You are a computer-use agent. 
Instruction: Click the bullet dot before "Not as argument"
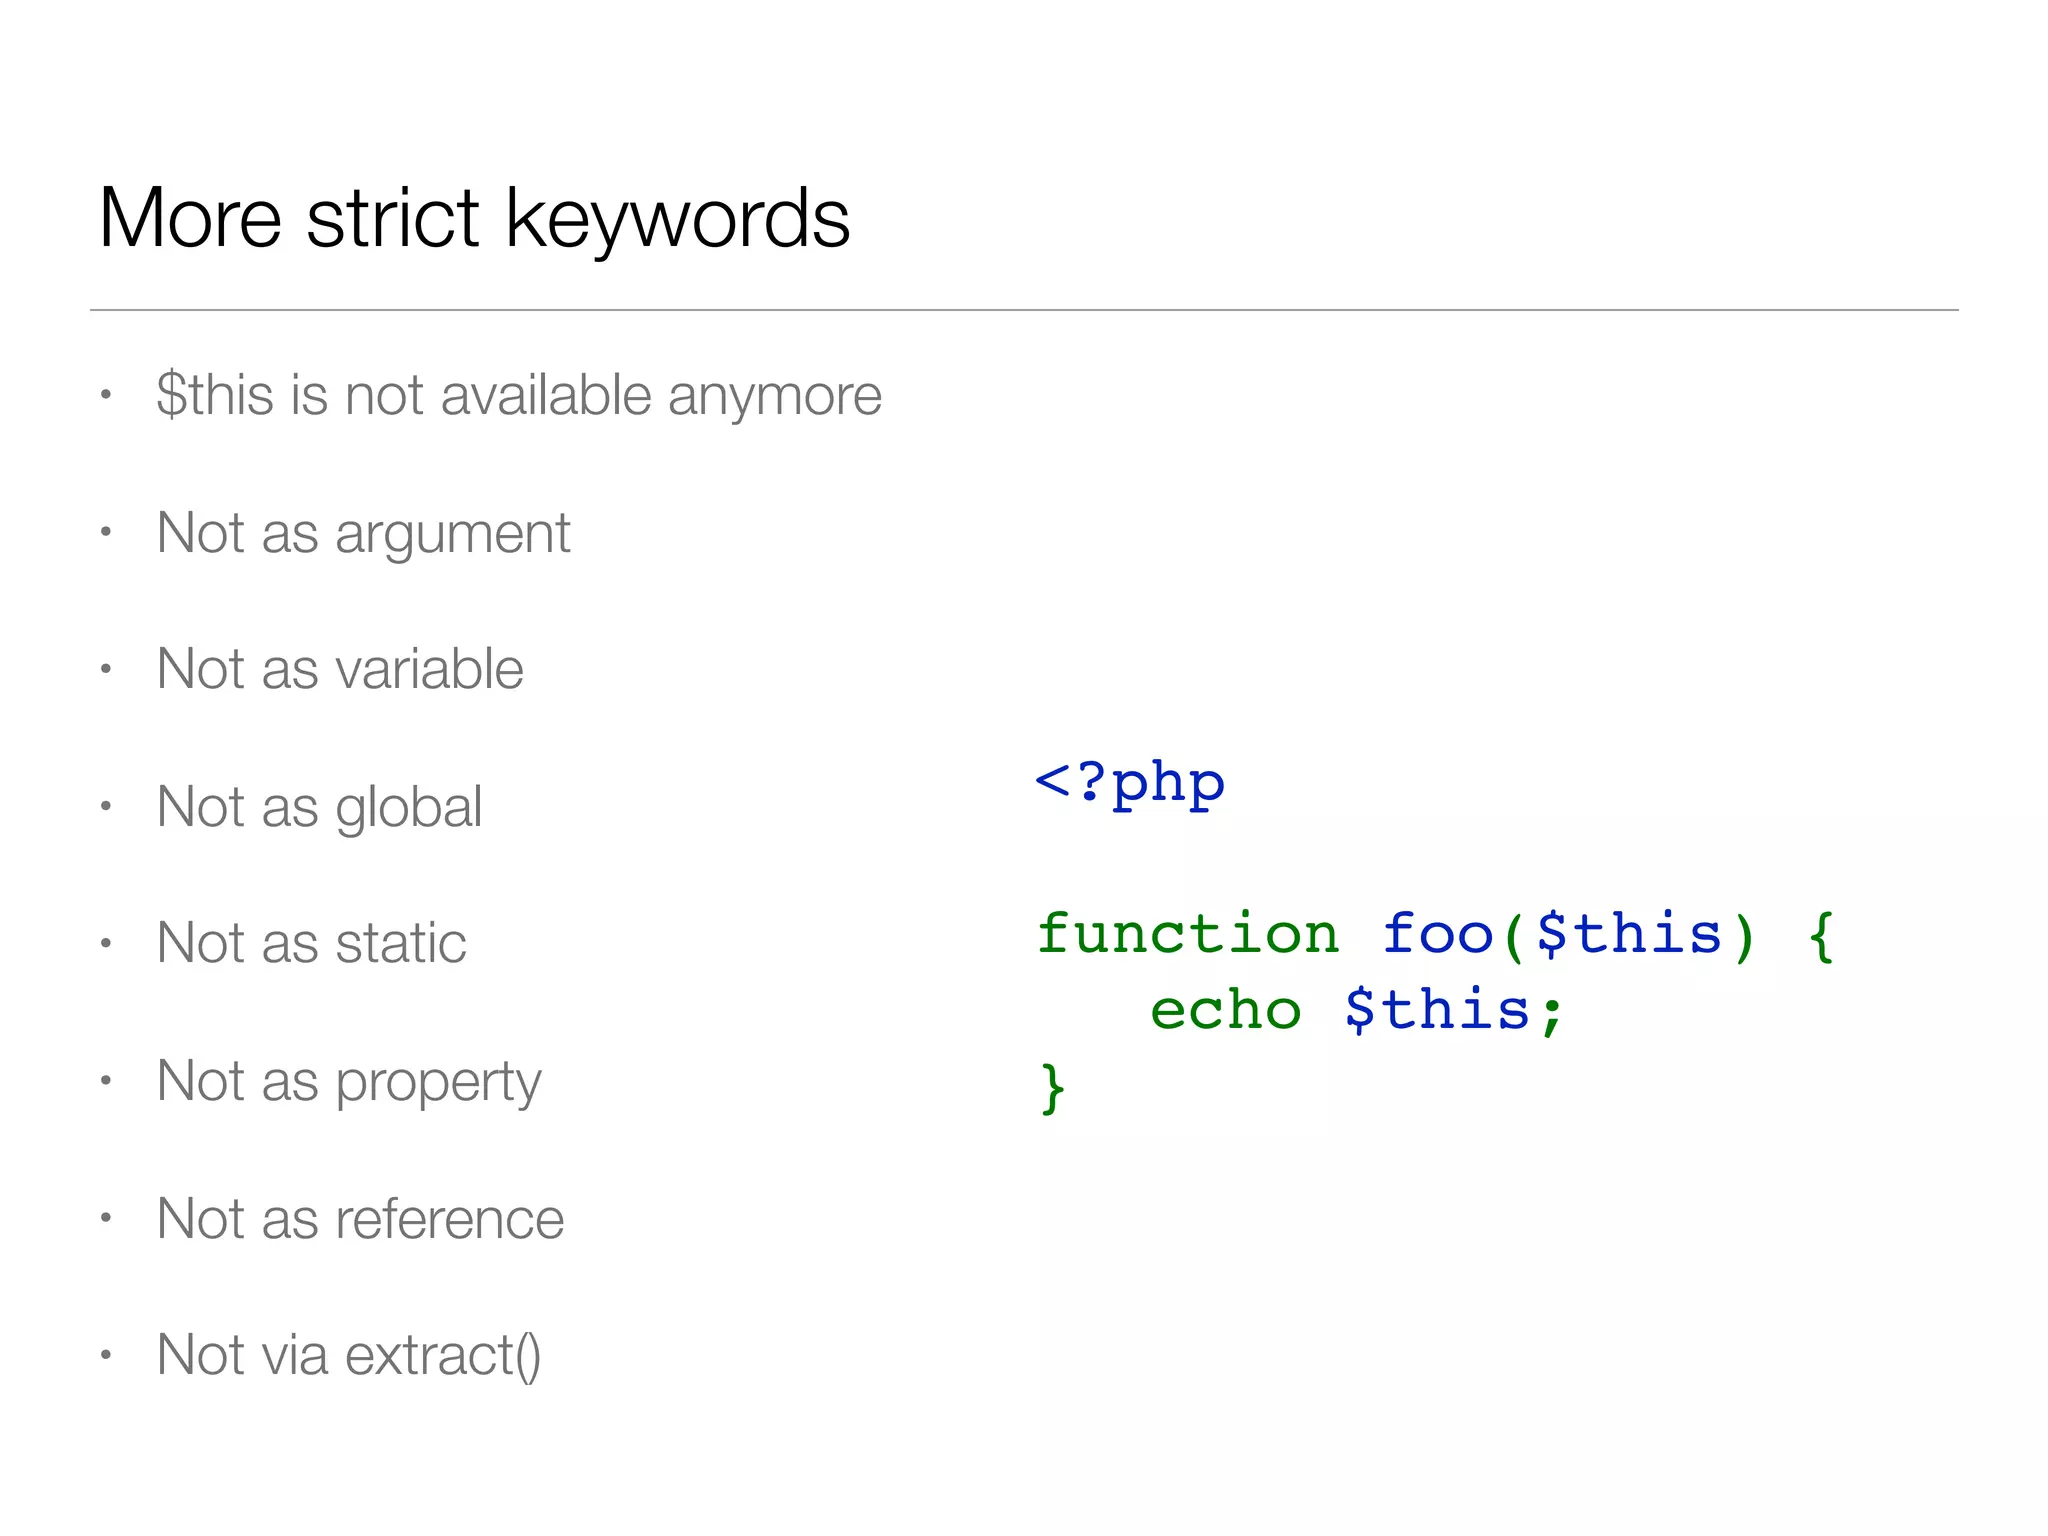(105, 532)
